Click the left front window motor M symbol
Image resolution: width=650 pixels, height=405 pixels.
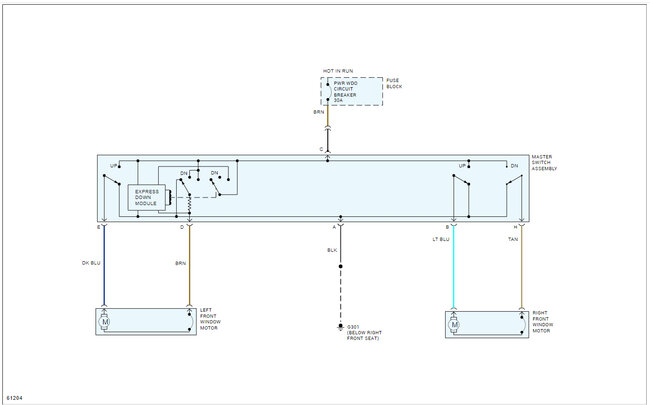point(105,321)
